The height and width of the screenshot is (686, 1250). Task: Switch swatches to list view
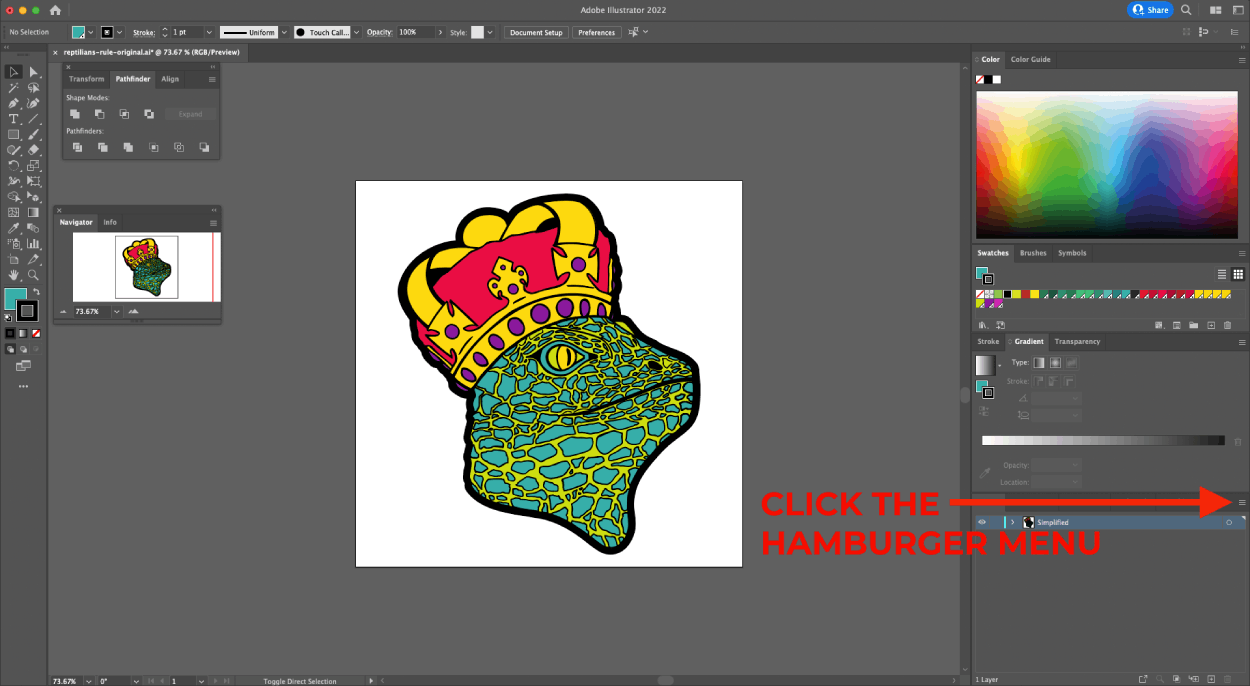1222,274
